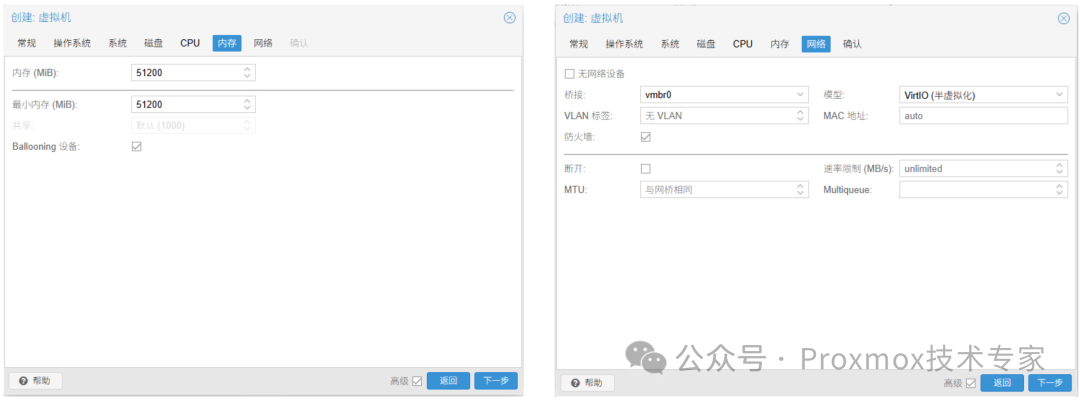This screenshot has width=1080, height=402.
Task: Click 下一步 button in left dialog
Action: [496, 381]
